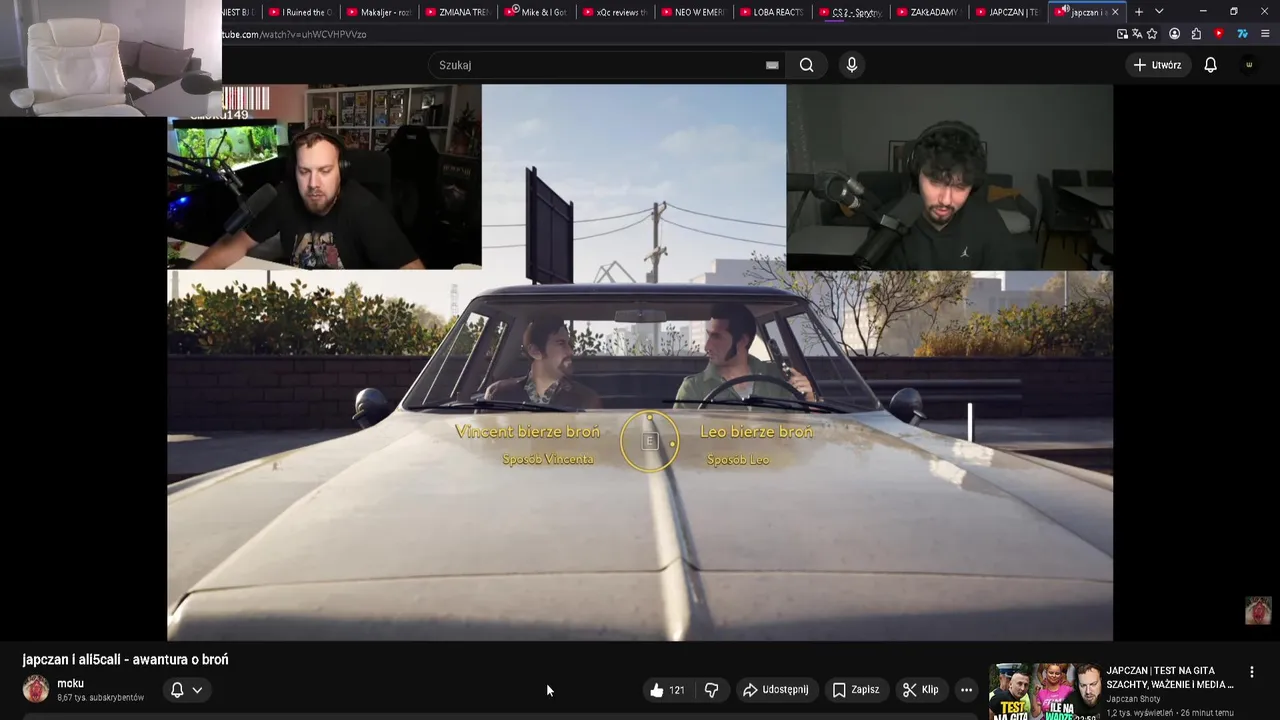1280x720 pixels.
Task: Click the '8,67 tys. subskrybentów' text
Action: (x=101, y=698)
